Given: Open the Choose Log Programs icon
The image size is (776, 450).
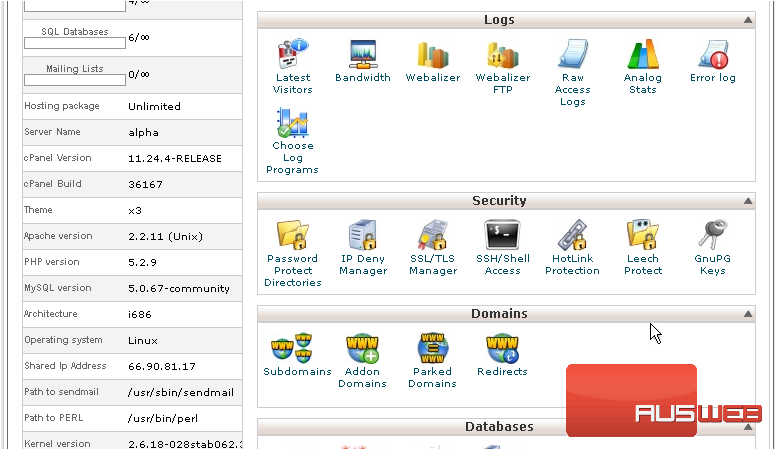Looking at the screenshot, I should 292,122.
